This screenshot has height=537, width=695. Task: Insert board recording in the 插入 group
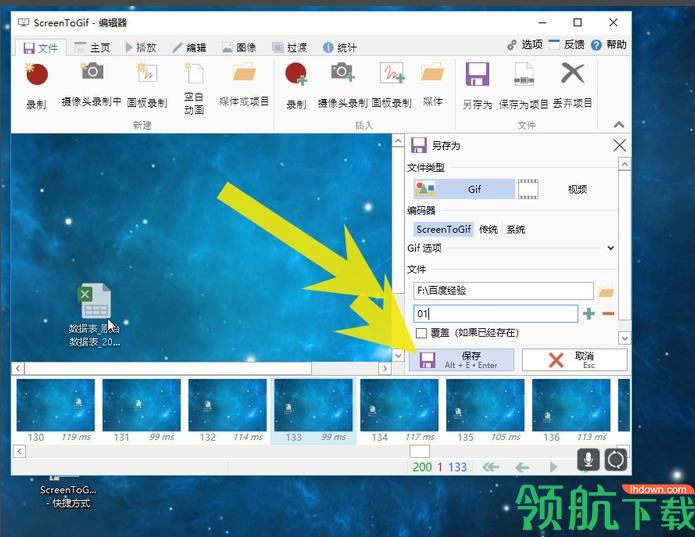pos(391,86)
